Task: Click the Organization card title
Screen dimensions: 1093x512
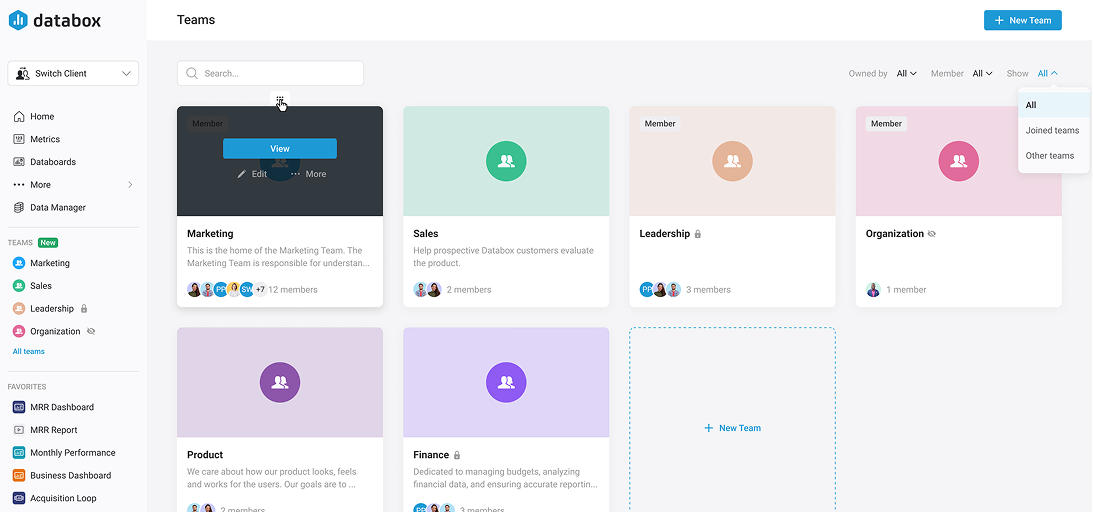Action: tap(894, 234)
